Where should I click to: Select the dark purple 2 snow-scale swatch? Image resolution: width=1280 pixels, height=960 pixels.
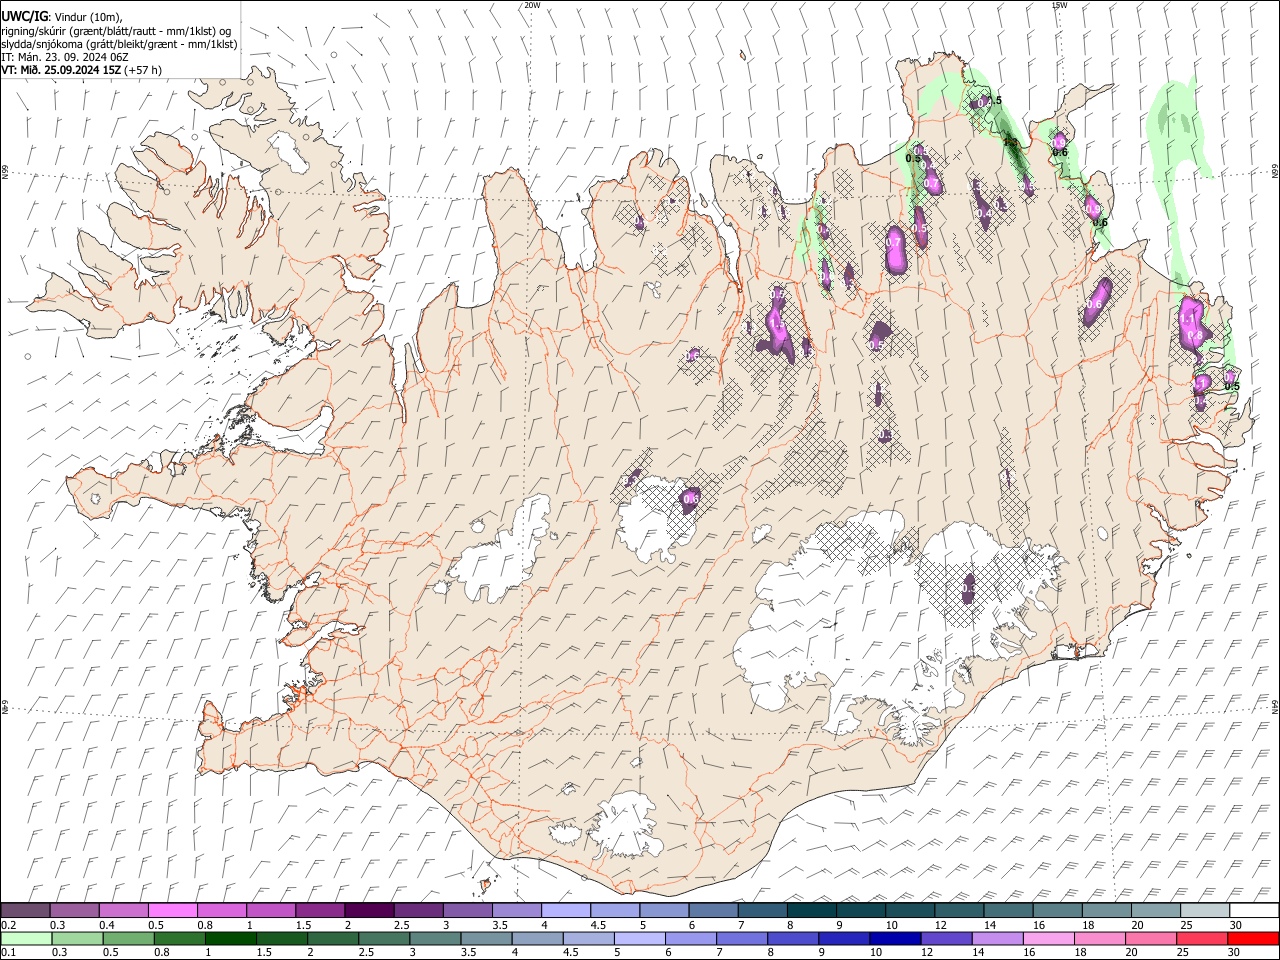[x=369, y=911]
